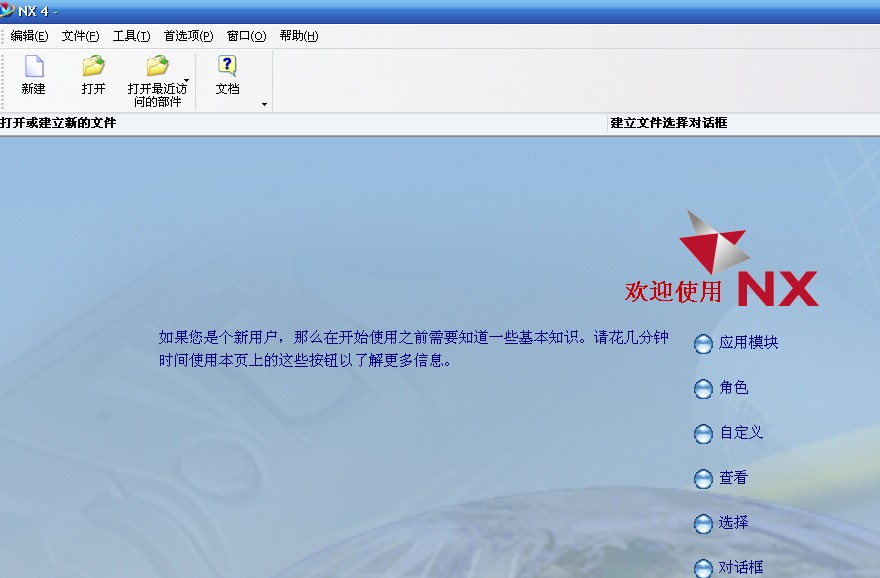
Task: Click the 新建 (New) file icon
Action: pyautogui.click(x=34, y=66)
